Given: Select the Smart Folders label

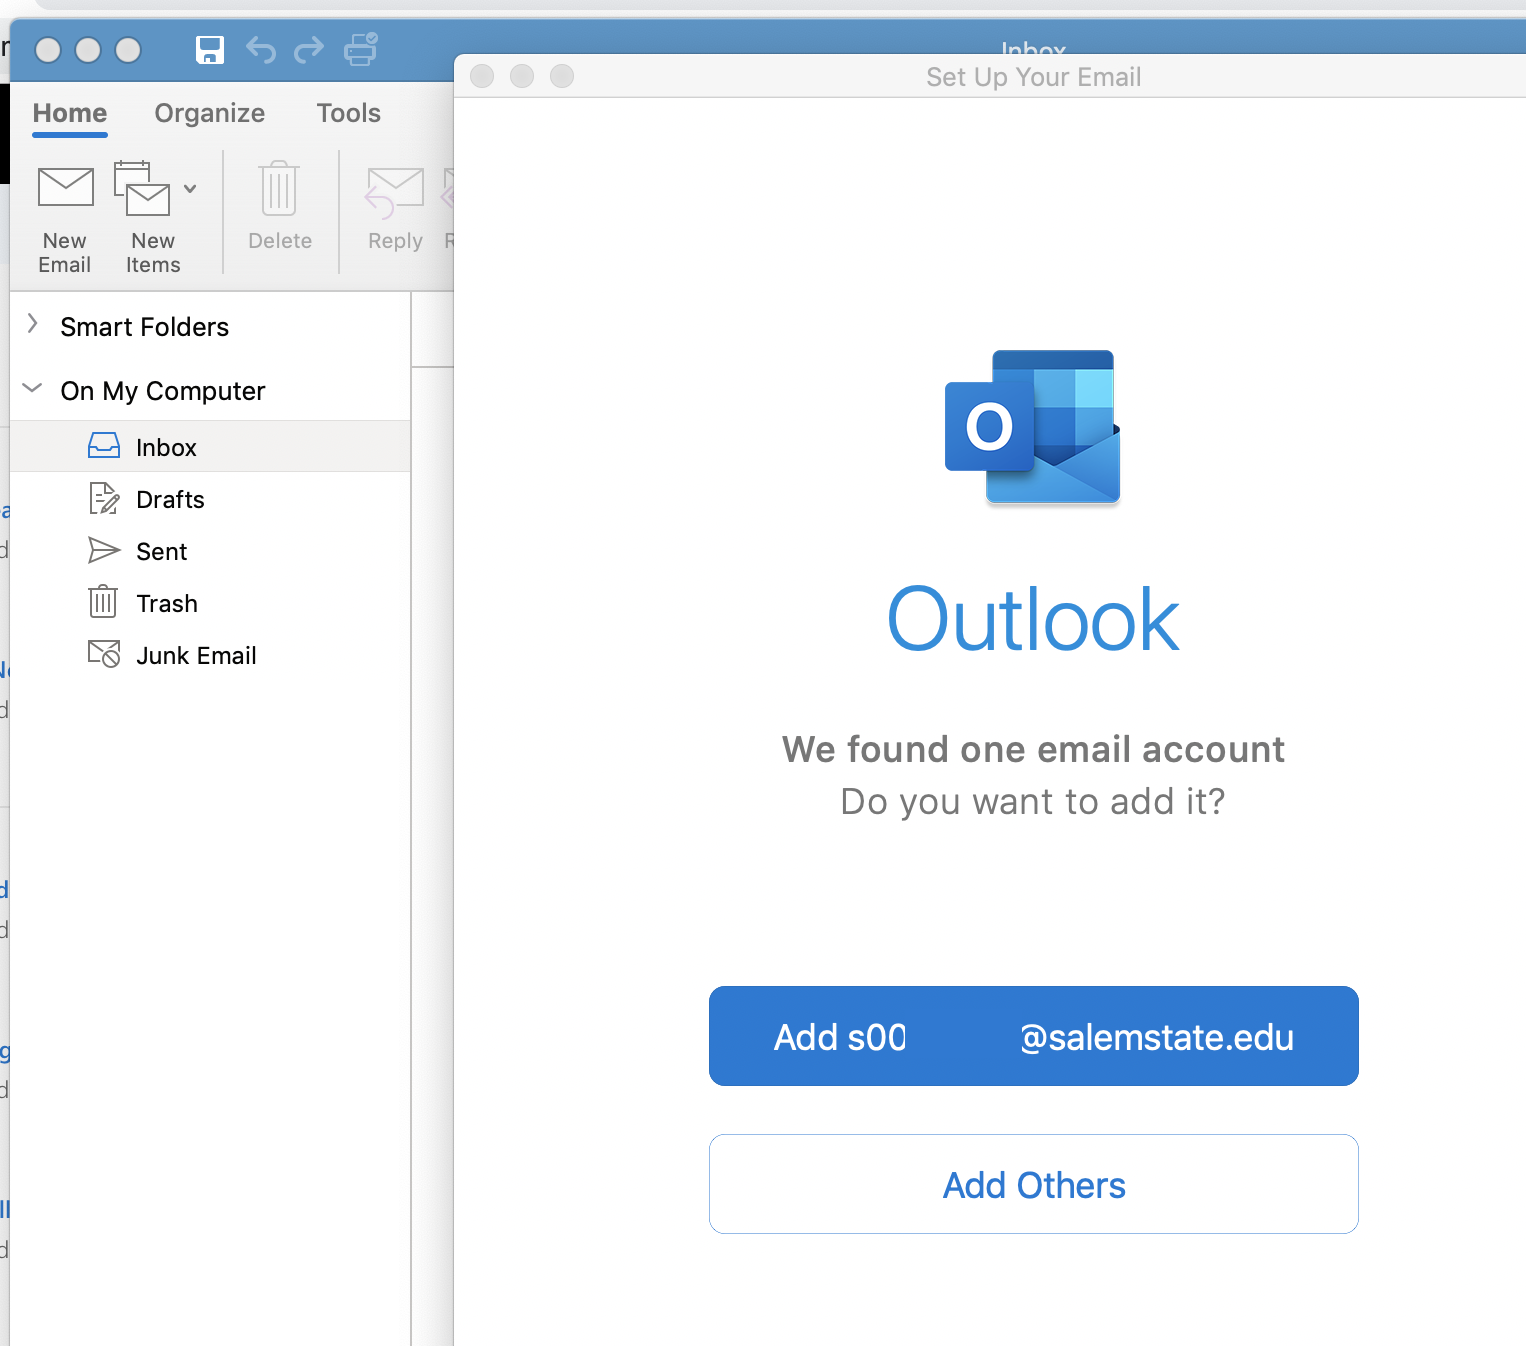Looking at the screenshot, I should click(144, 327).
